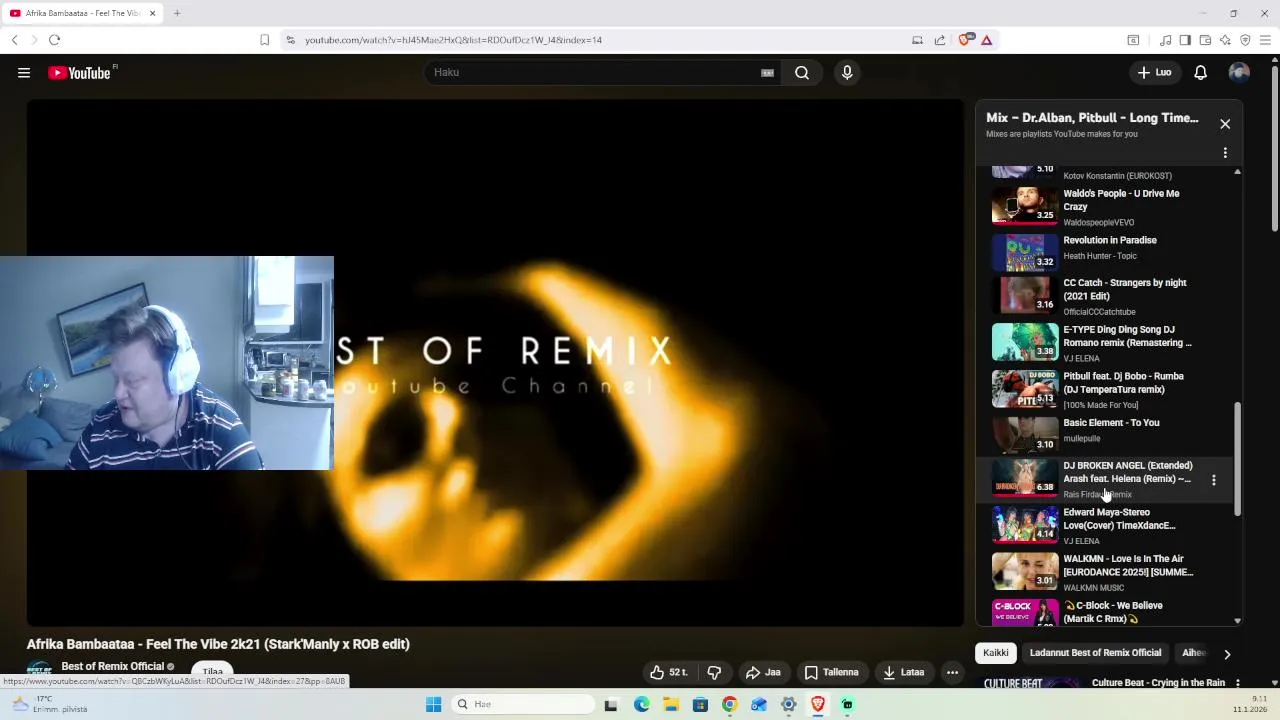Open a new browser tab

pos(176,13)
